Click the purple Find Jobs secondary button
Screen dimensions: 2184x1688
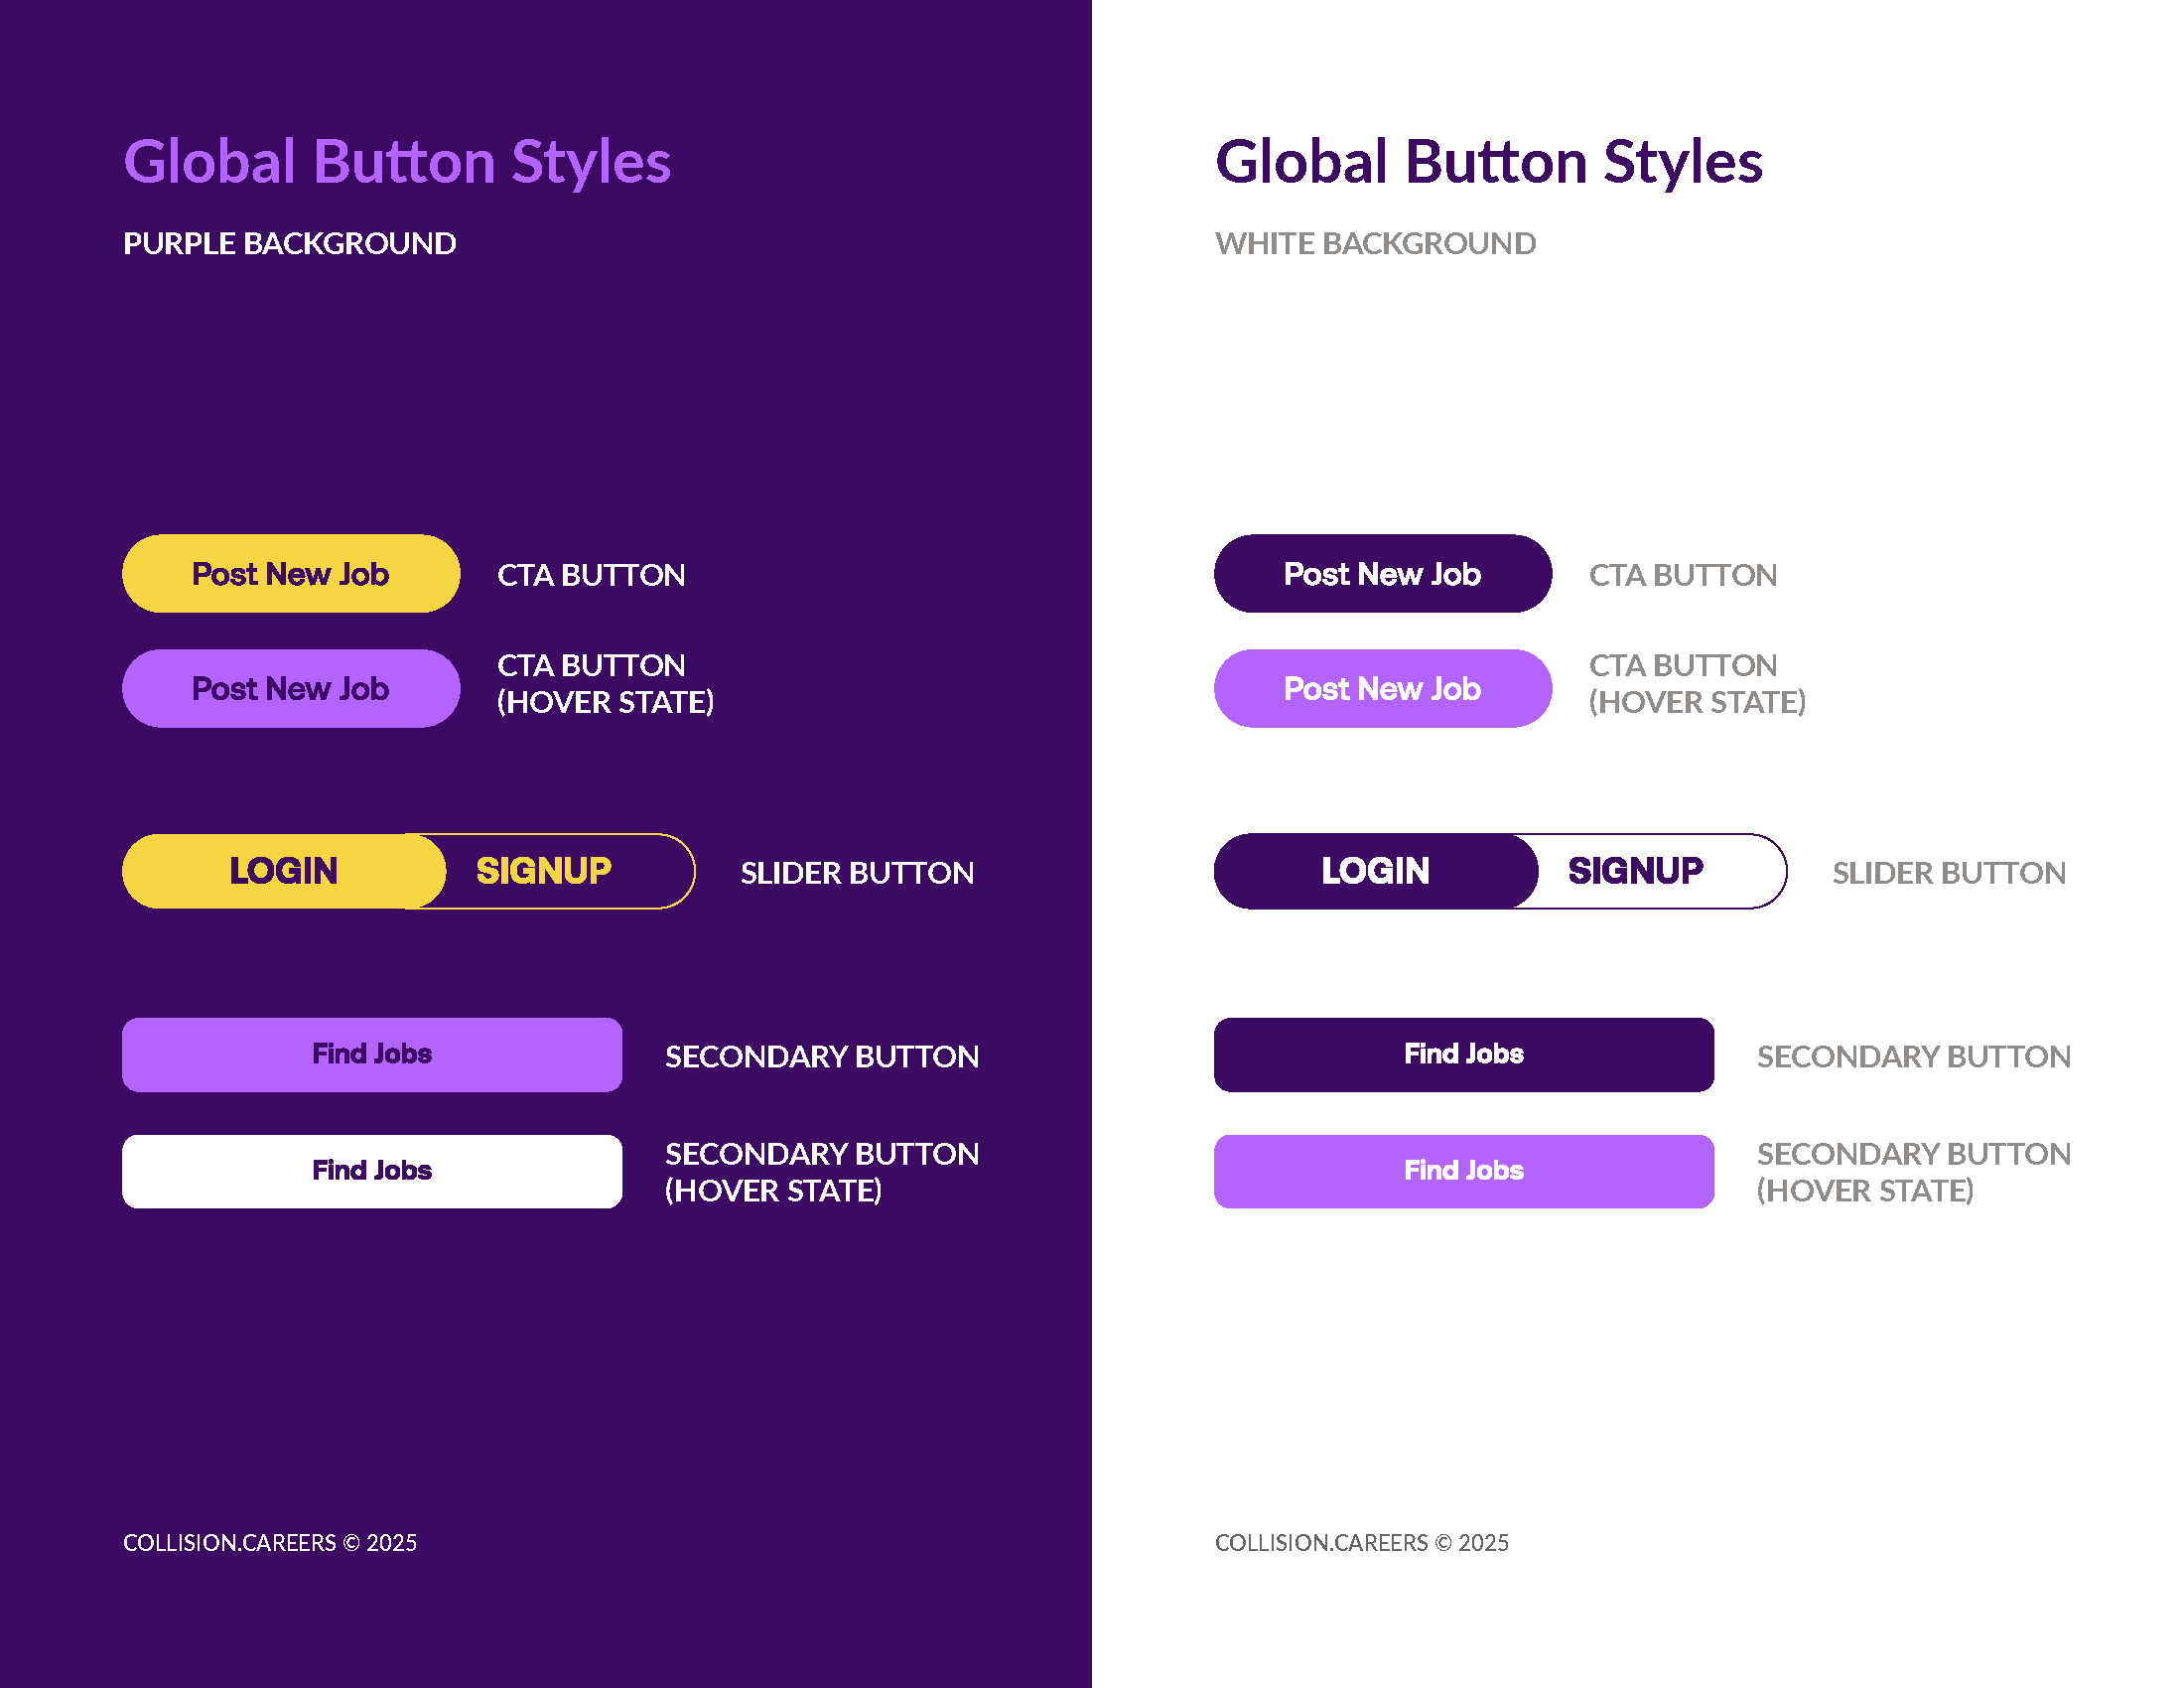(x=371, y=1054)
